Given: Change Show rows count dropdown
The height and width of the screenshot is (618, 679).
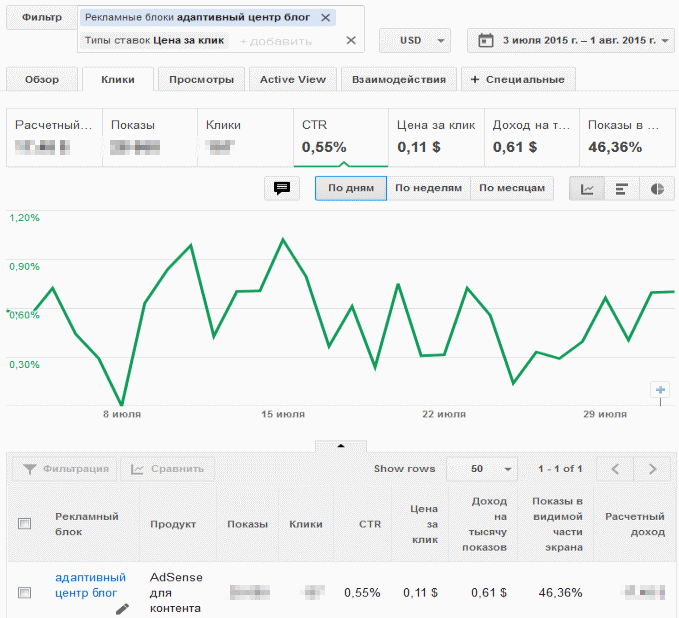Looking at the screenshot, I should (x=481, y=468).
